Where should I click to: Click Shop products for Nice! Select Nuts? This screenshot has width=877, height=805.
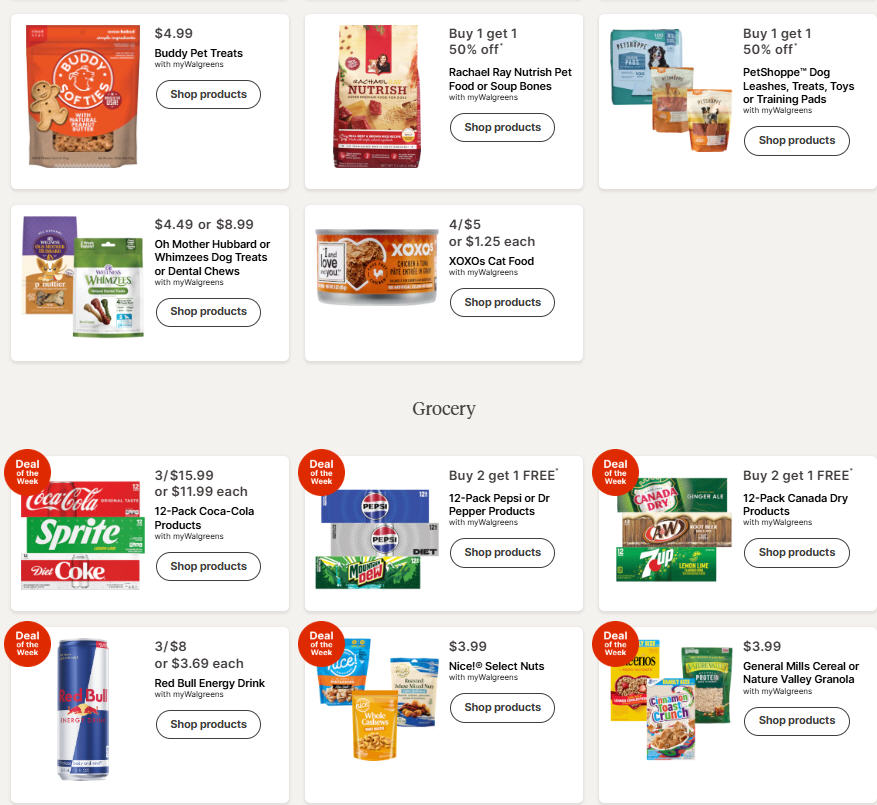click(x=502, y=708)
